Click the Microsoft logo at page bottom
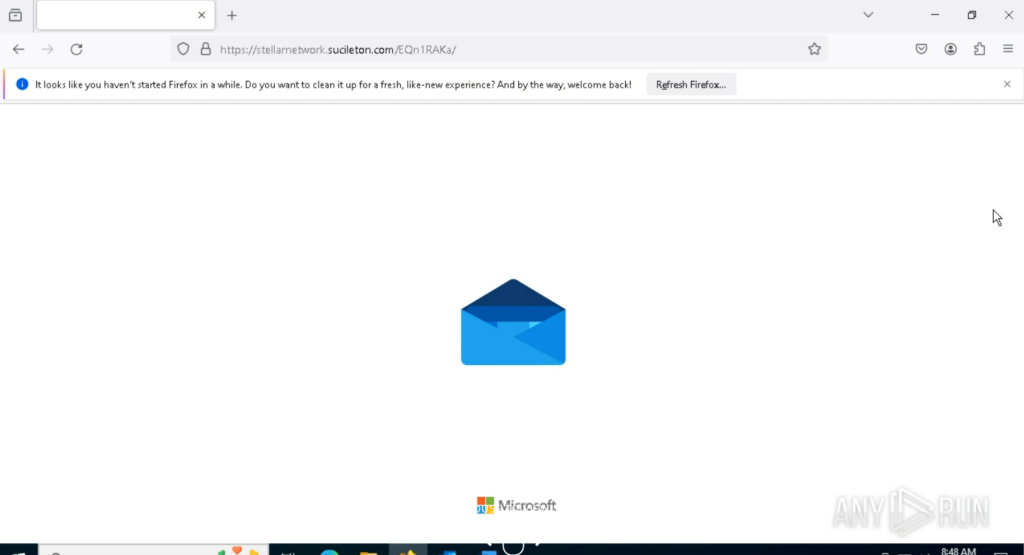The image size is (1024, 555). click(517, 505)
